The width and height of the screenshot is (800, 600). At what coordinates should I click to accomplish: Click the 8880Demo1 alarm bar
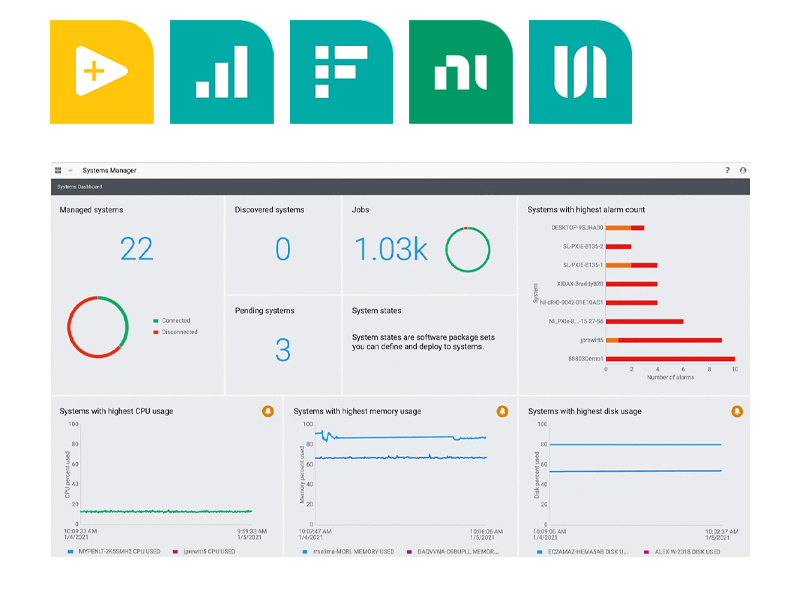670,359
